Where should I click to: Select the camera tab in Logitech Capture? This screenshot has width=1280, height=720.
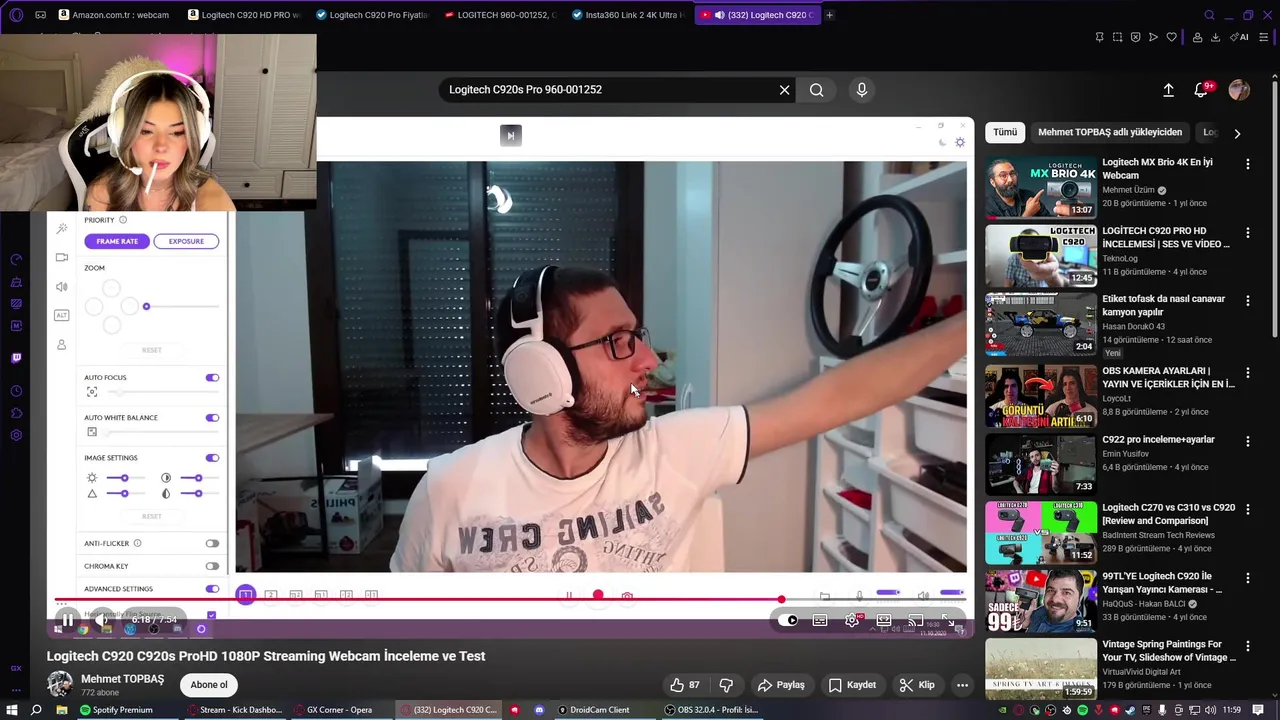point(61,257)
